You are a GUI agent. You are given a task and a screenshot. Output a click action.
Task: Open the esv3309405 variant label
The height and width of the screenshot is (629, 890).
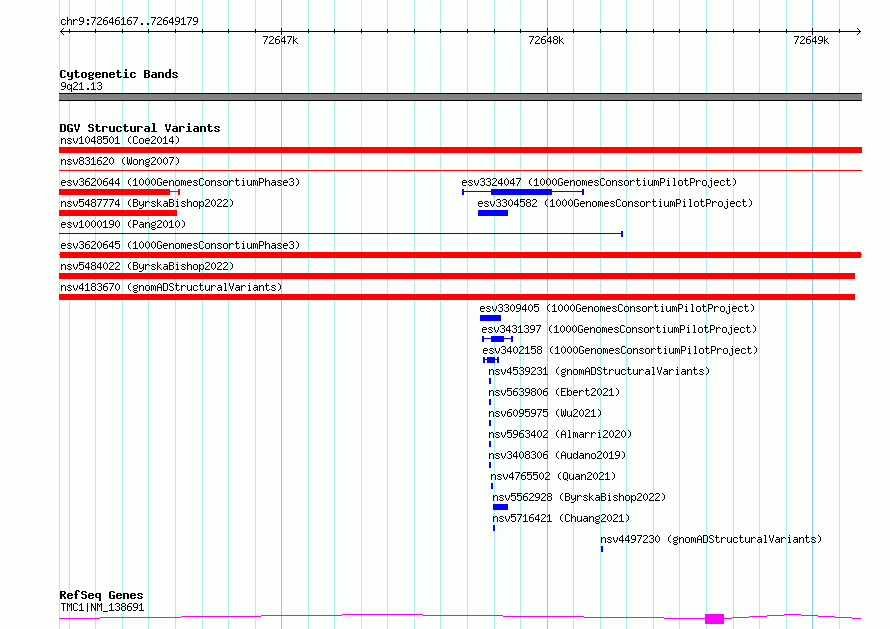coord(617,308)
